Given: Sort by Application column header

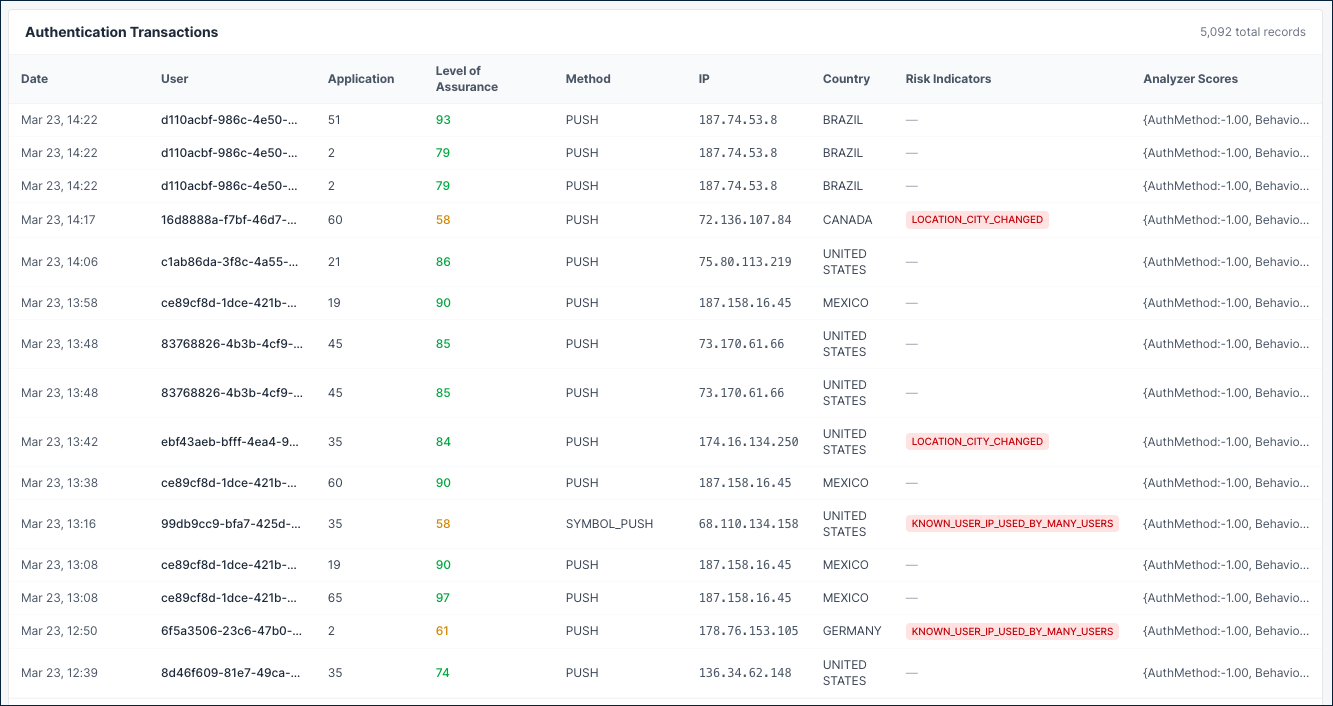Looking at the screenshot, I should (x=360, y=78).
